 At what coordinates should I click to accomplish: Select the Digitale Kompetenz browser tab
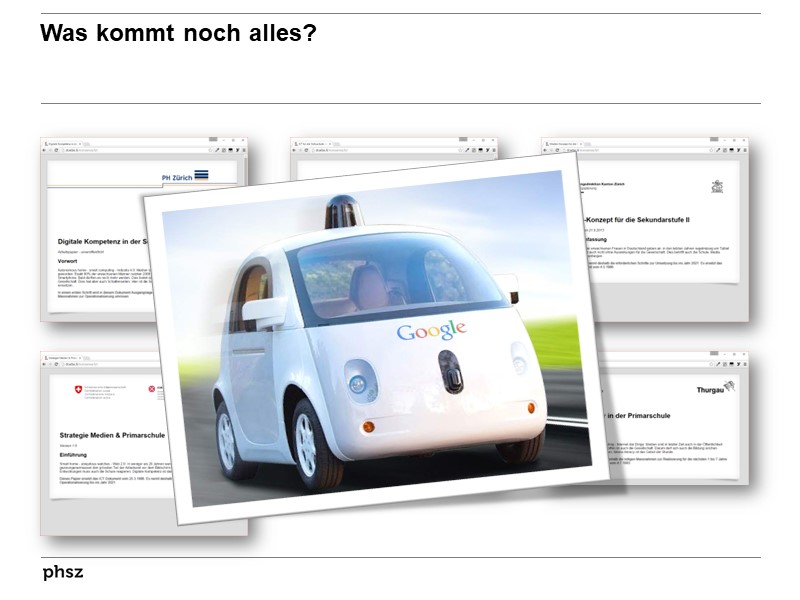coord(61,141)
